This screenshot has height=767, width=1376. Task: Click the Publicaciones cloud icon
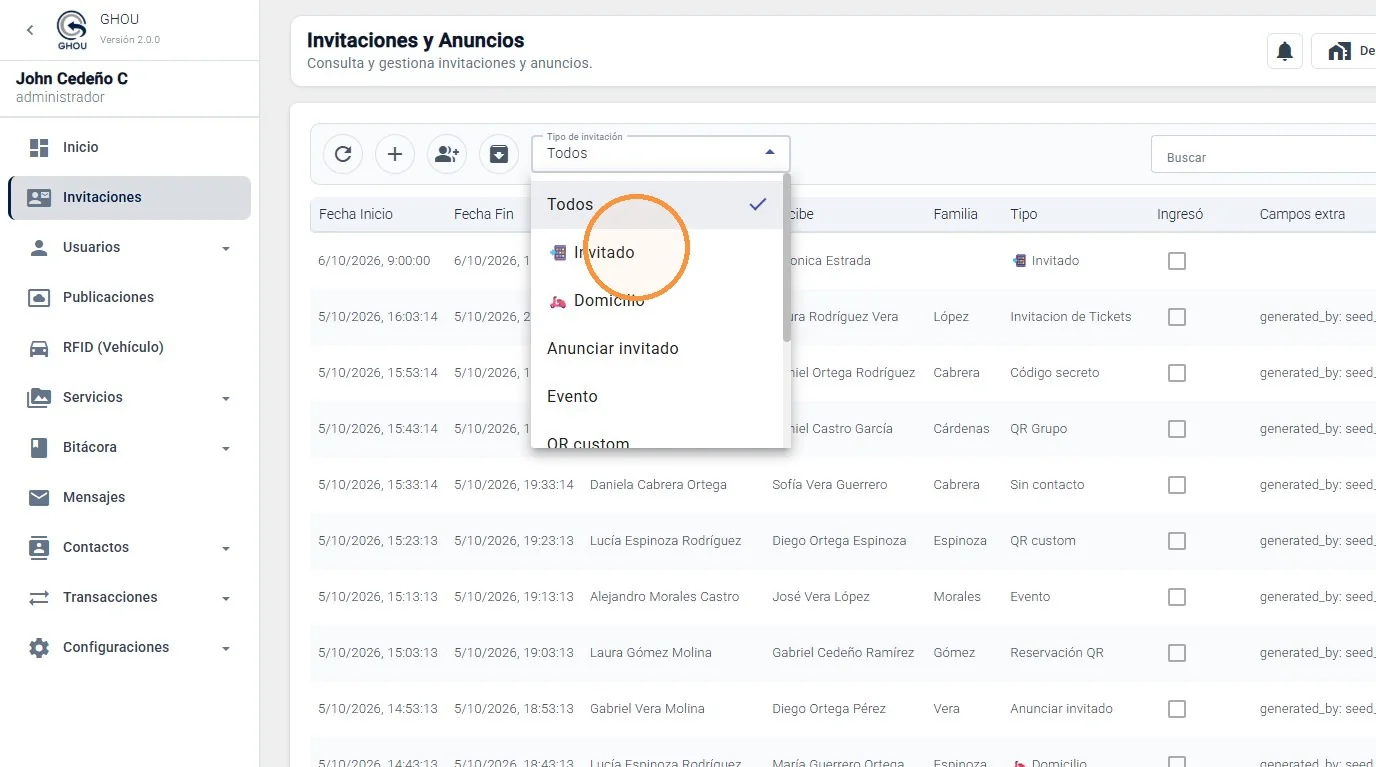point(39,297)
